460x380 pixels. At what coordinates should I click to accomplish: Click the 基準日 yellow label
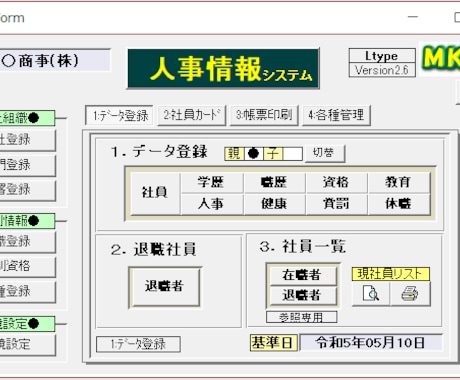tap(274, 343)
